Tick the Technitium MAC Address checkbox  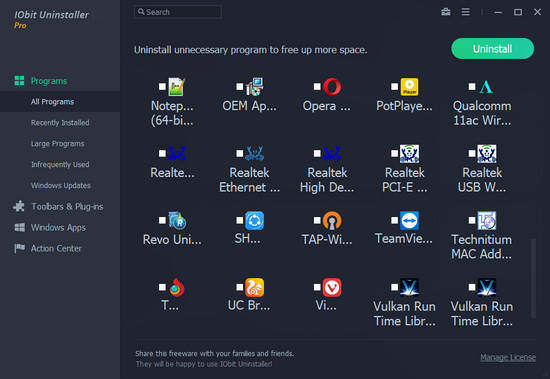(472, 220)
